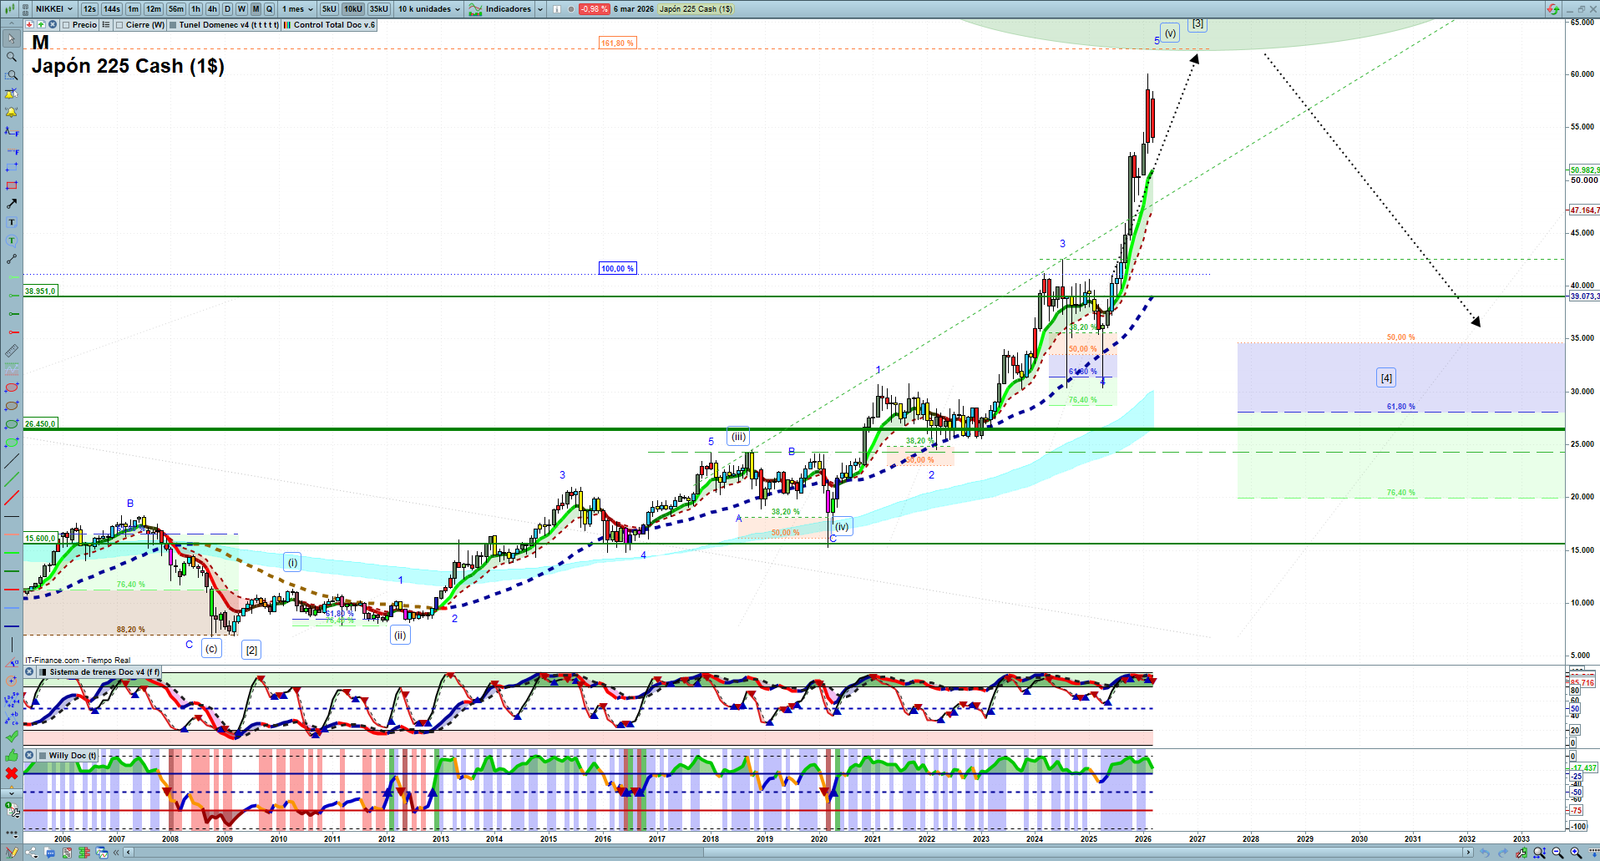Close the Sistema de trenes Doc panel
This screenshot has height=861, width=1600.
pyautogui.click(x=30, y=672)
